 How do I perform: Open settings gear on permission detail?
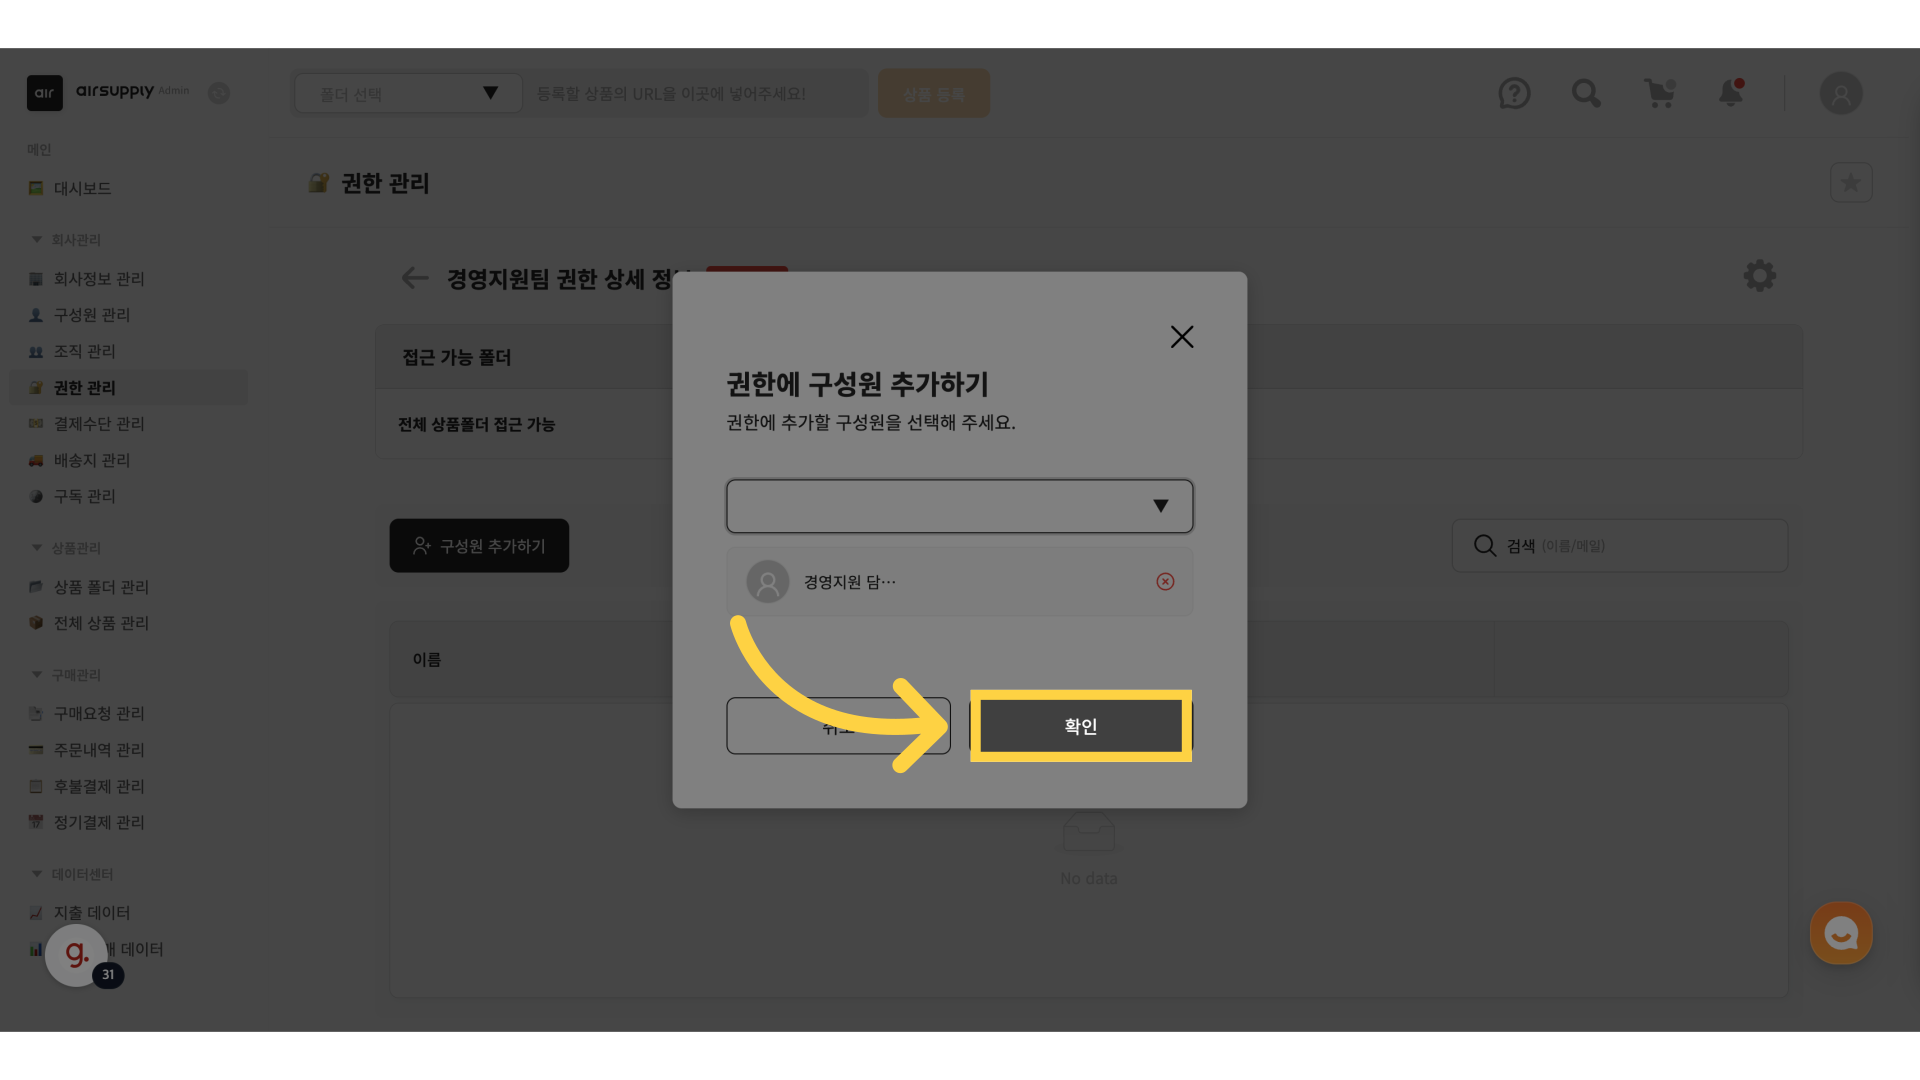tap(1759, 276)
